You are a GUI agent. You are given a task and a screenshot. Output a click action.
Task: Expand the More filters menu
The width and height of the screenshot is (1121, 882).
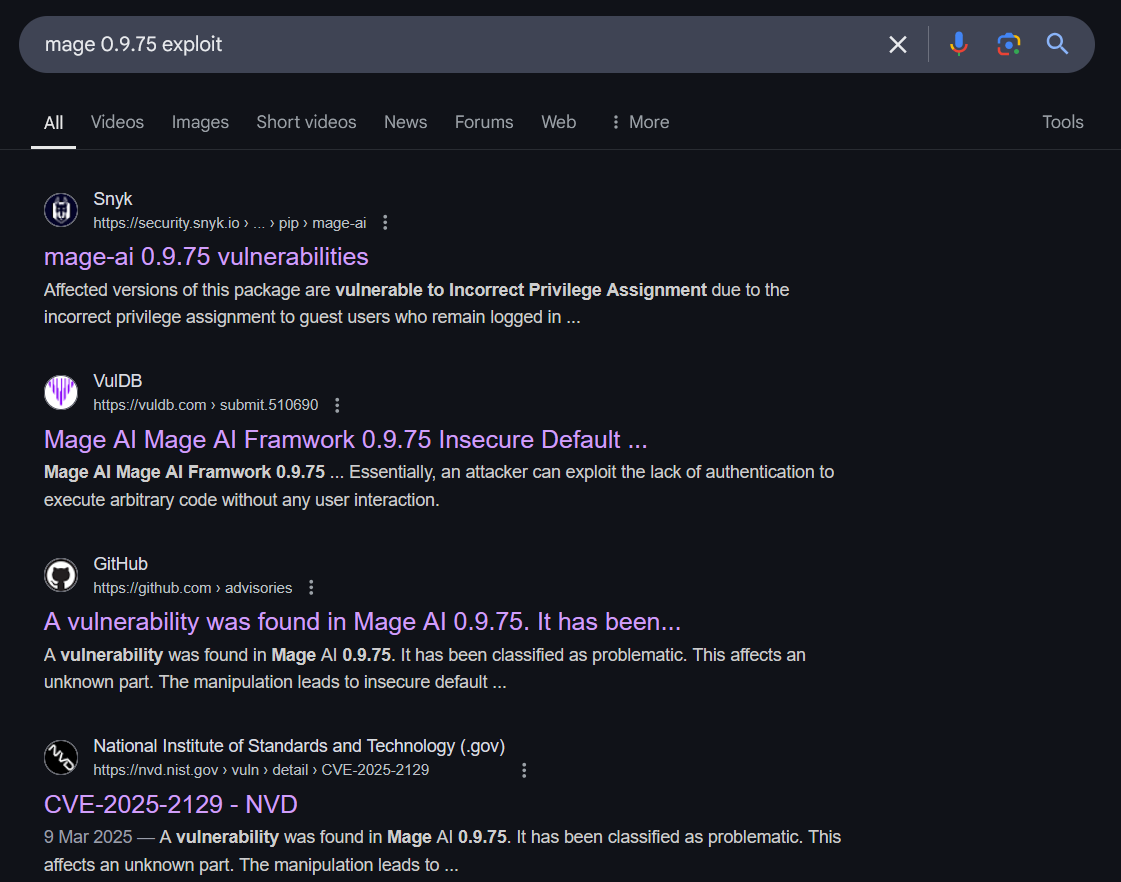pos(640,122)
